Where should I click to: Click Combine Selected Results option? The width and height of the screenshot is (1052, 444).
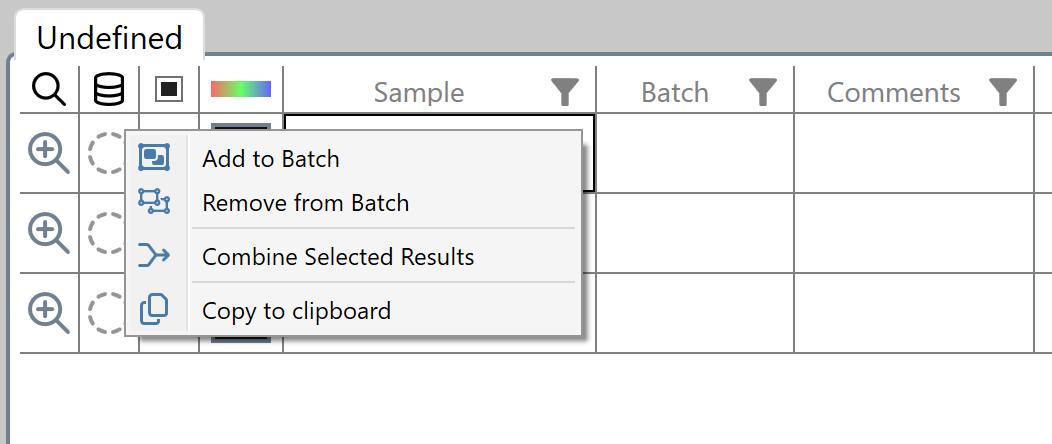[338, 257]
